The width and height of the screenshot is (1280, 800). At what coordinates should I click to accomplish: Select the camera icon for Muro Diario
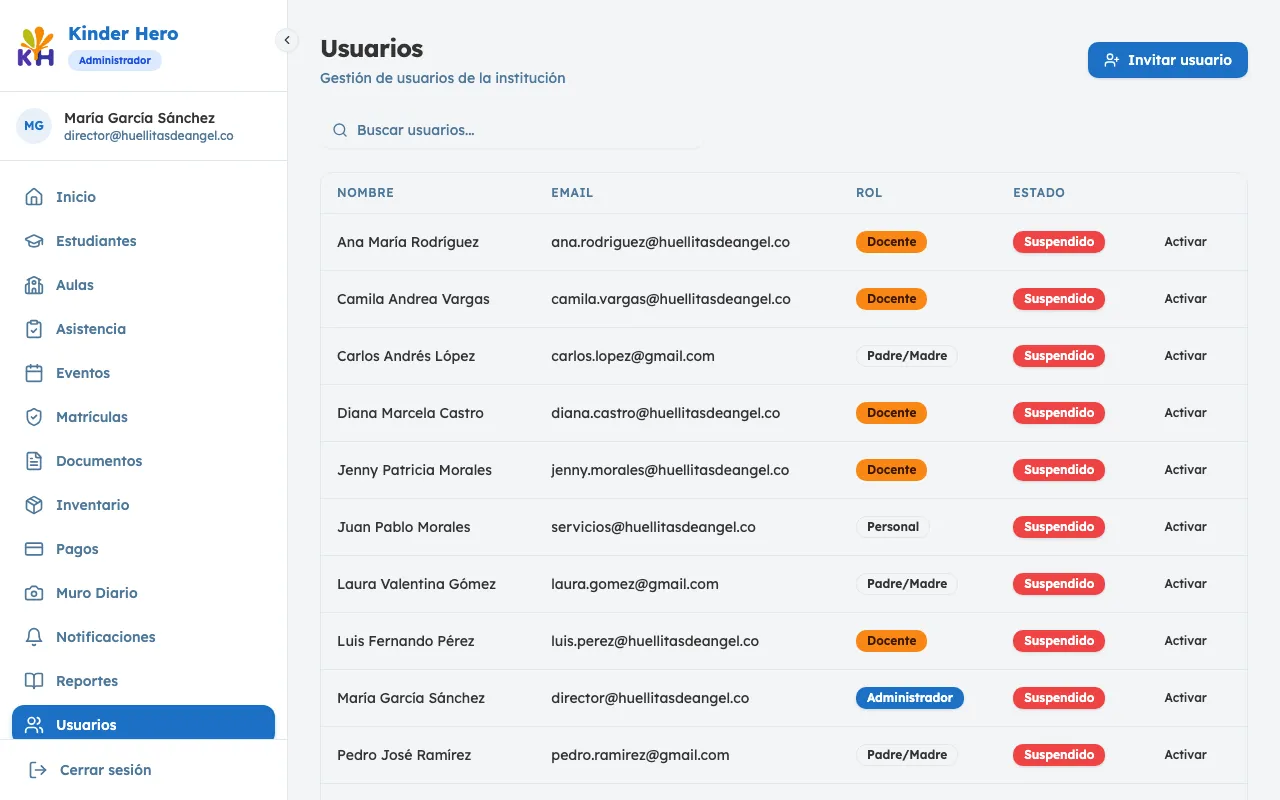point(34,593)
